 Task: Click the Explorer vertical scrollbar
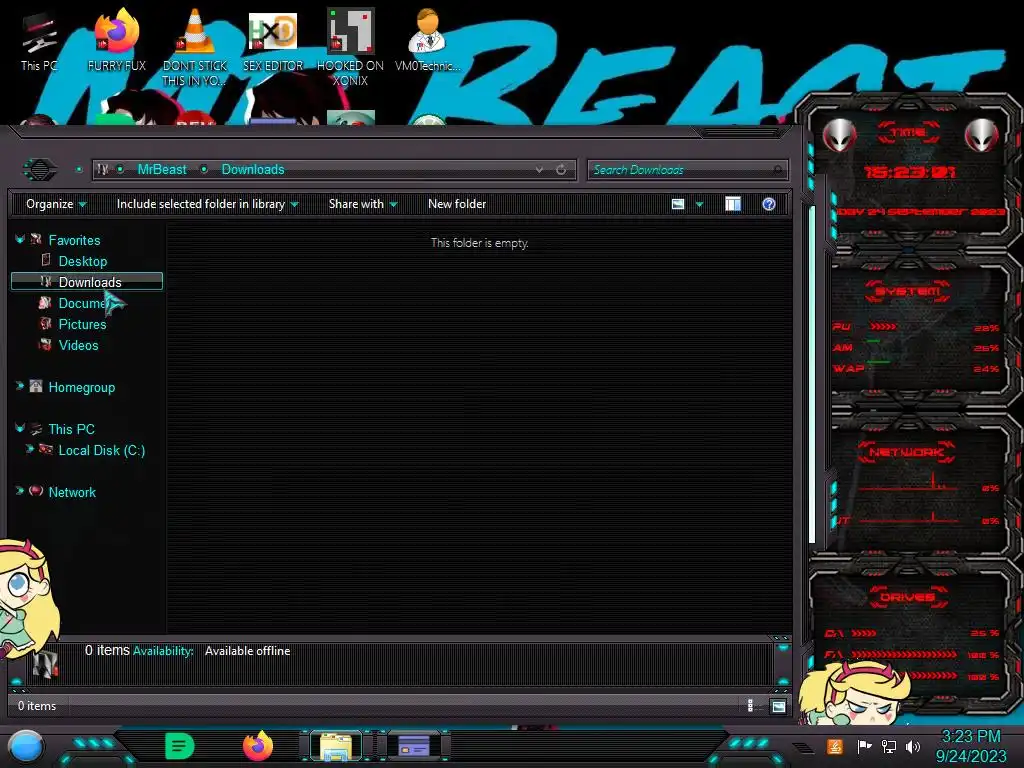click(812, 374)
